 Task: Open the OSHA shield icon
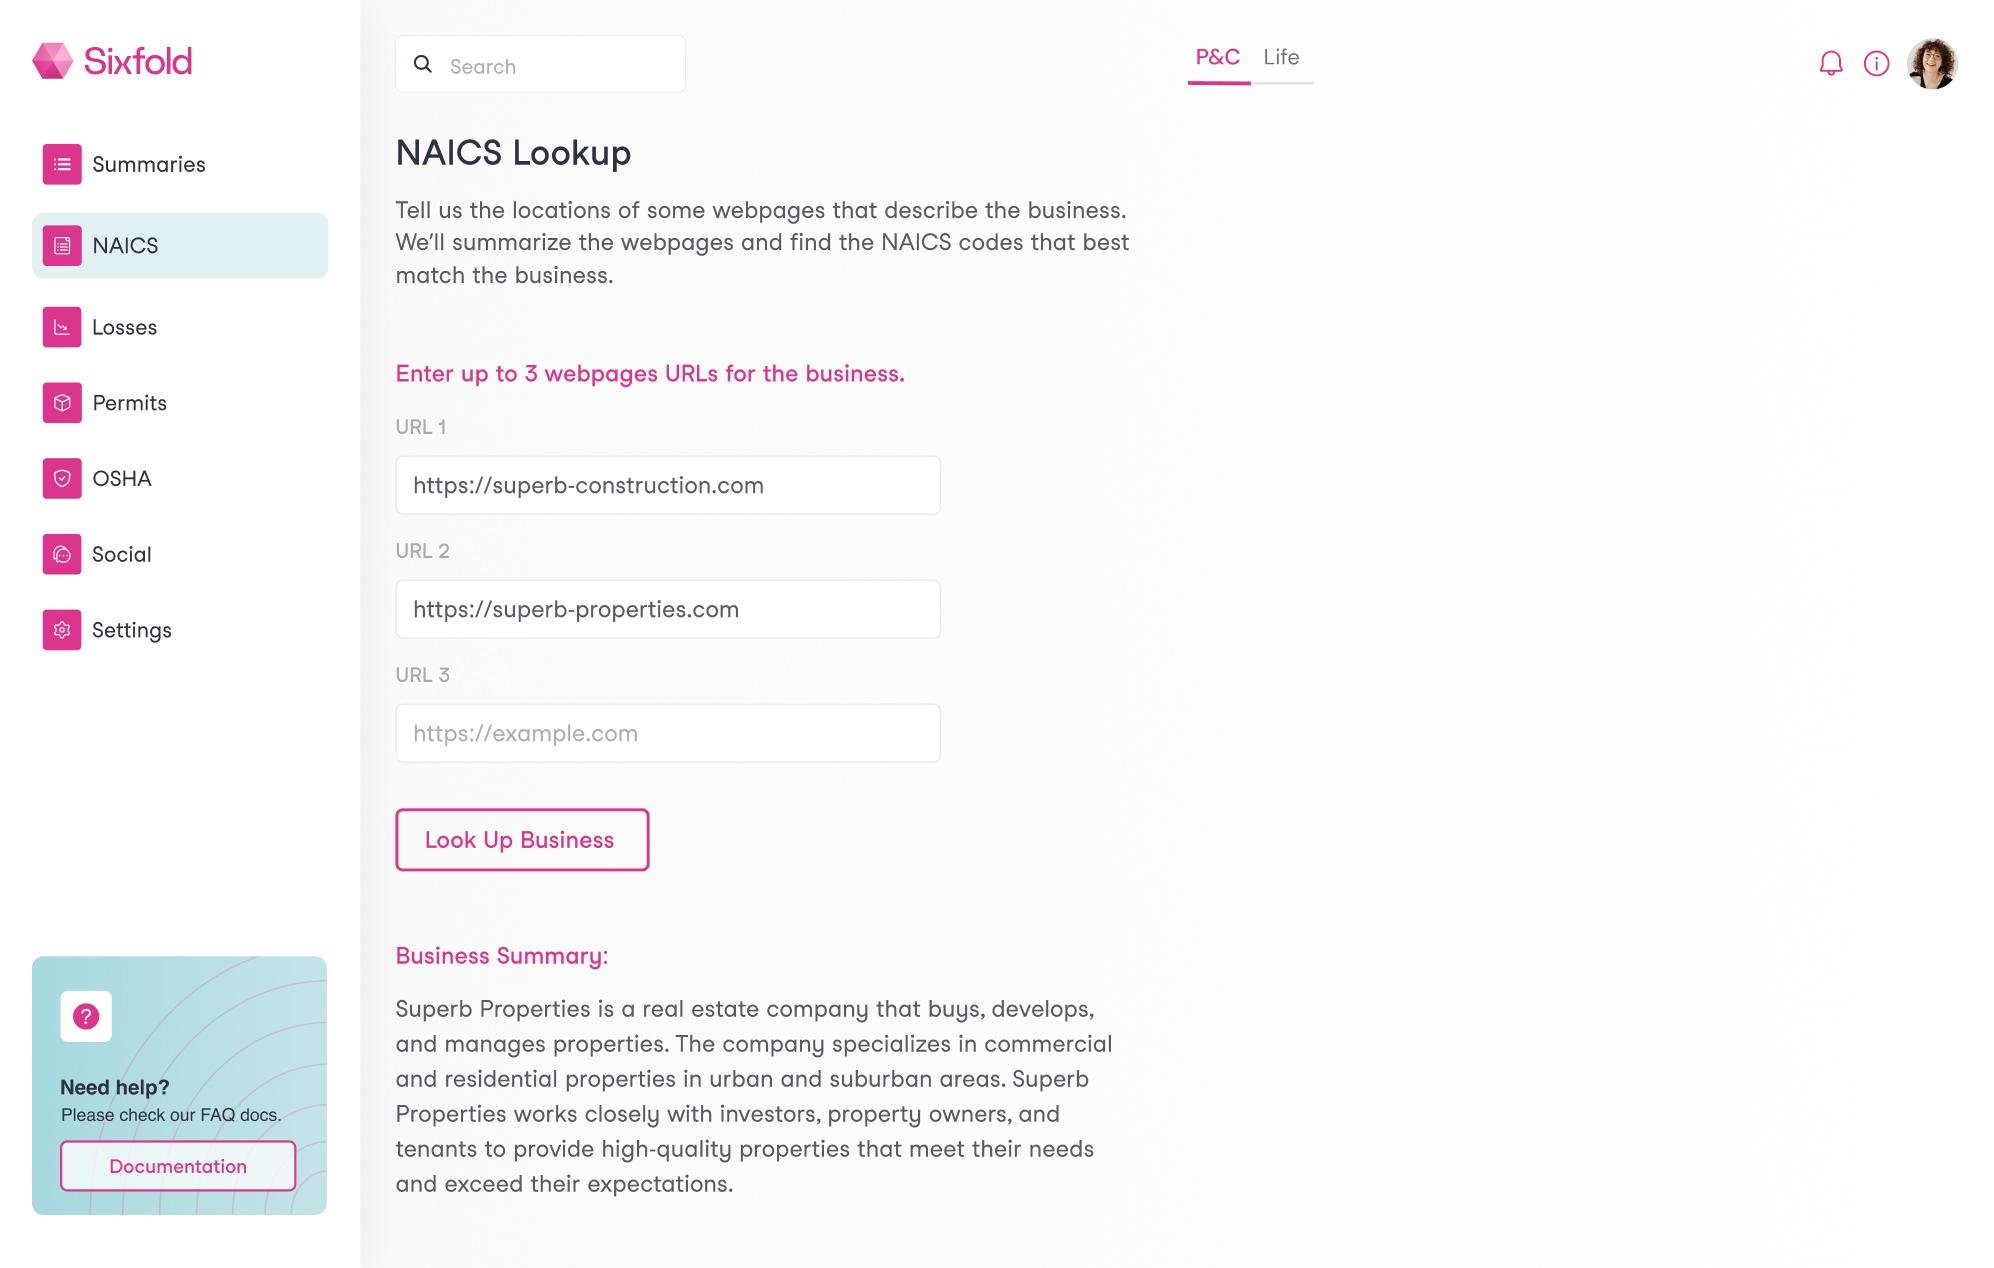click(62, 479)
